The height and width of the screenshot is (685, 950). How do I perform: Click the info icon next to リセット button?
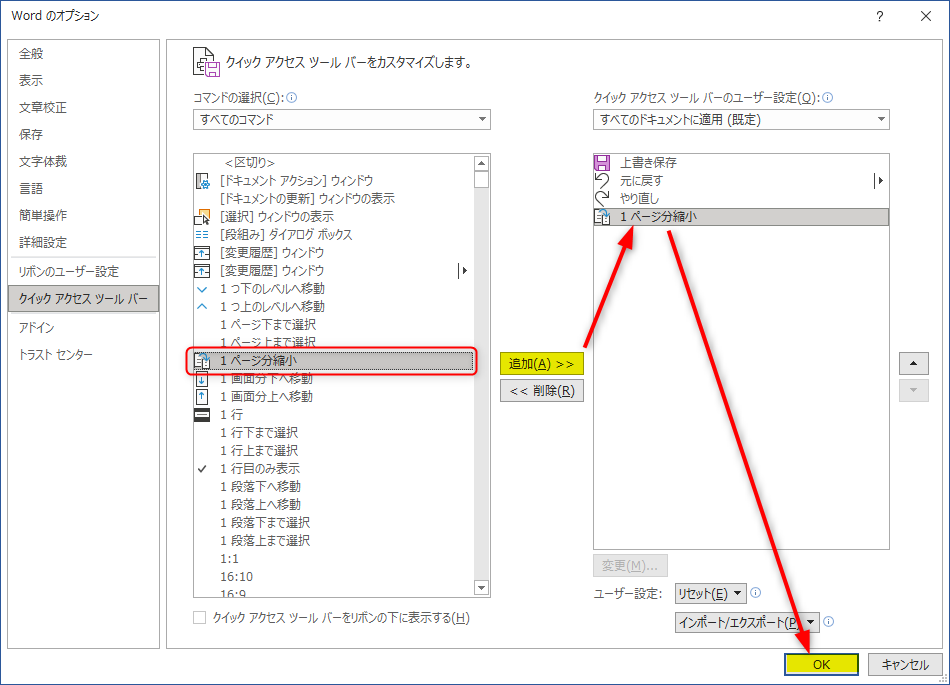click(756, 593)
